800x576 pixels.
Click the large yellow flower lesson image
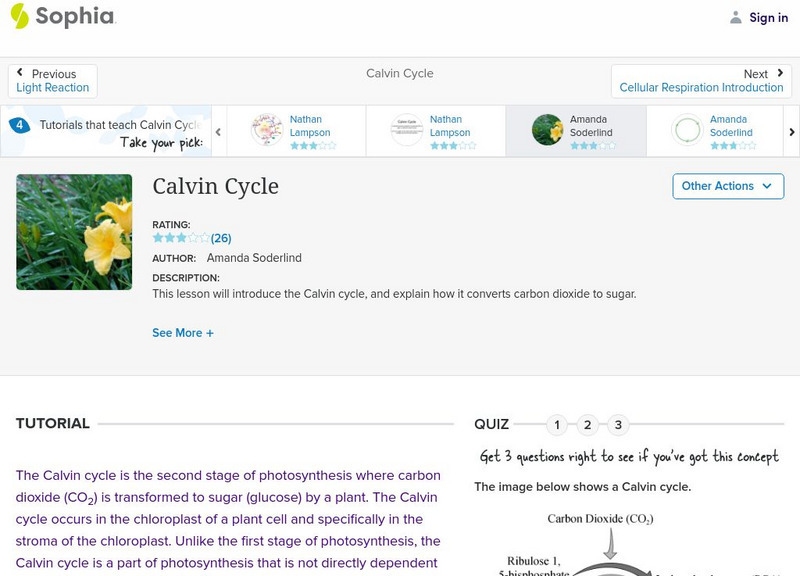[x=74, y=232]
